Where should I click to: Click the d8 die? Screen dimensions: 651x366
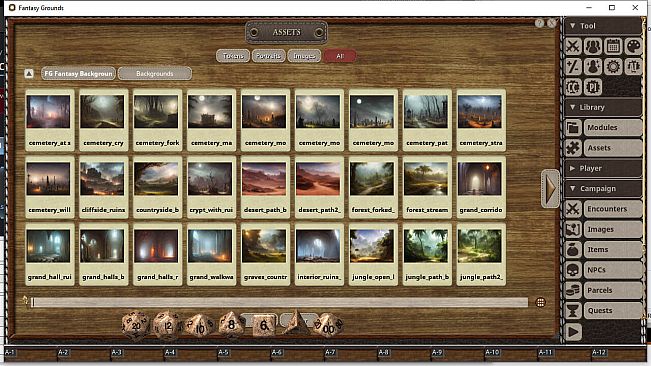coord(231,324)
